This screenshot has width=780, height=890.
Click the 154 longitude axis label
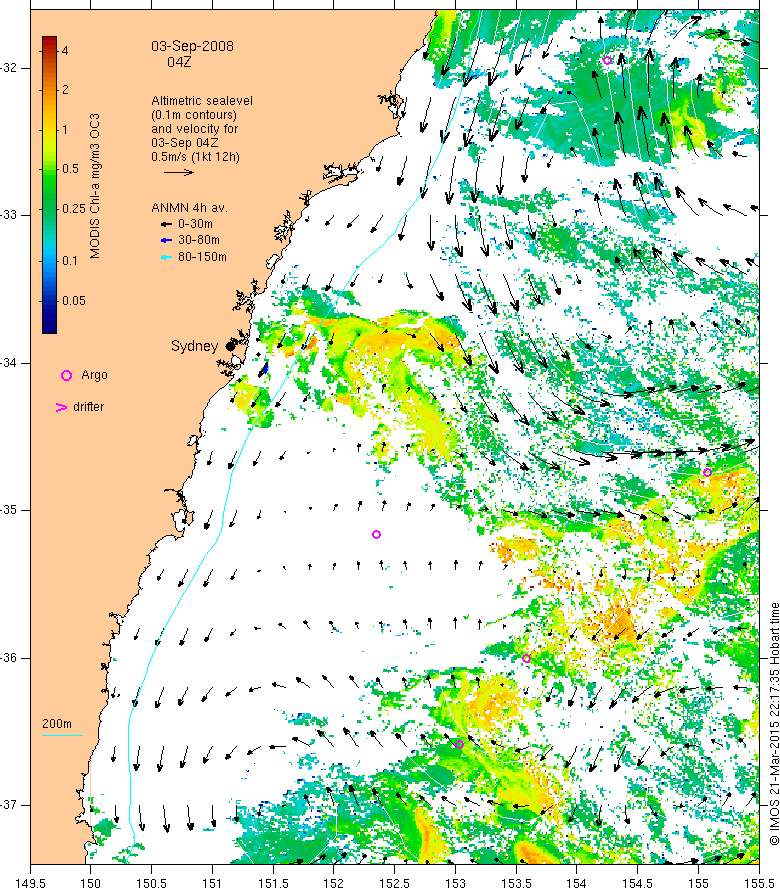[576, 884]
